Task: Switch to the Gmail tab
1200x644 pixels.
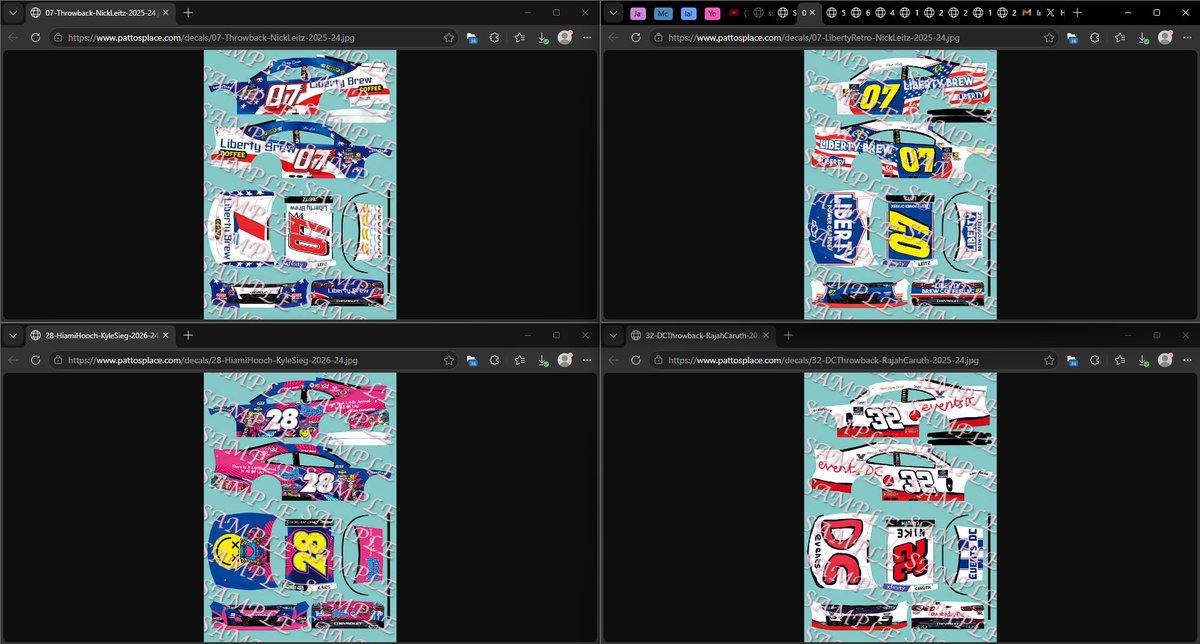Action: pos(1031,13)
